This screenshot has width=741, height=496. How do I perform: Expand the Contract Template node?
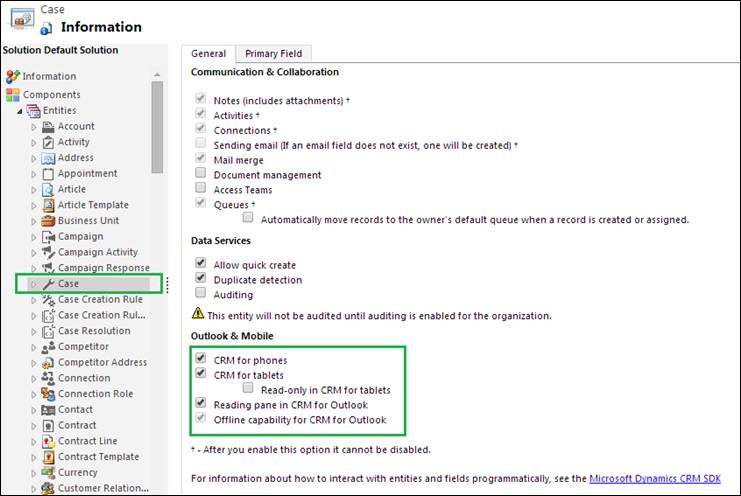coord(34,457)
